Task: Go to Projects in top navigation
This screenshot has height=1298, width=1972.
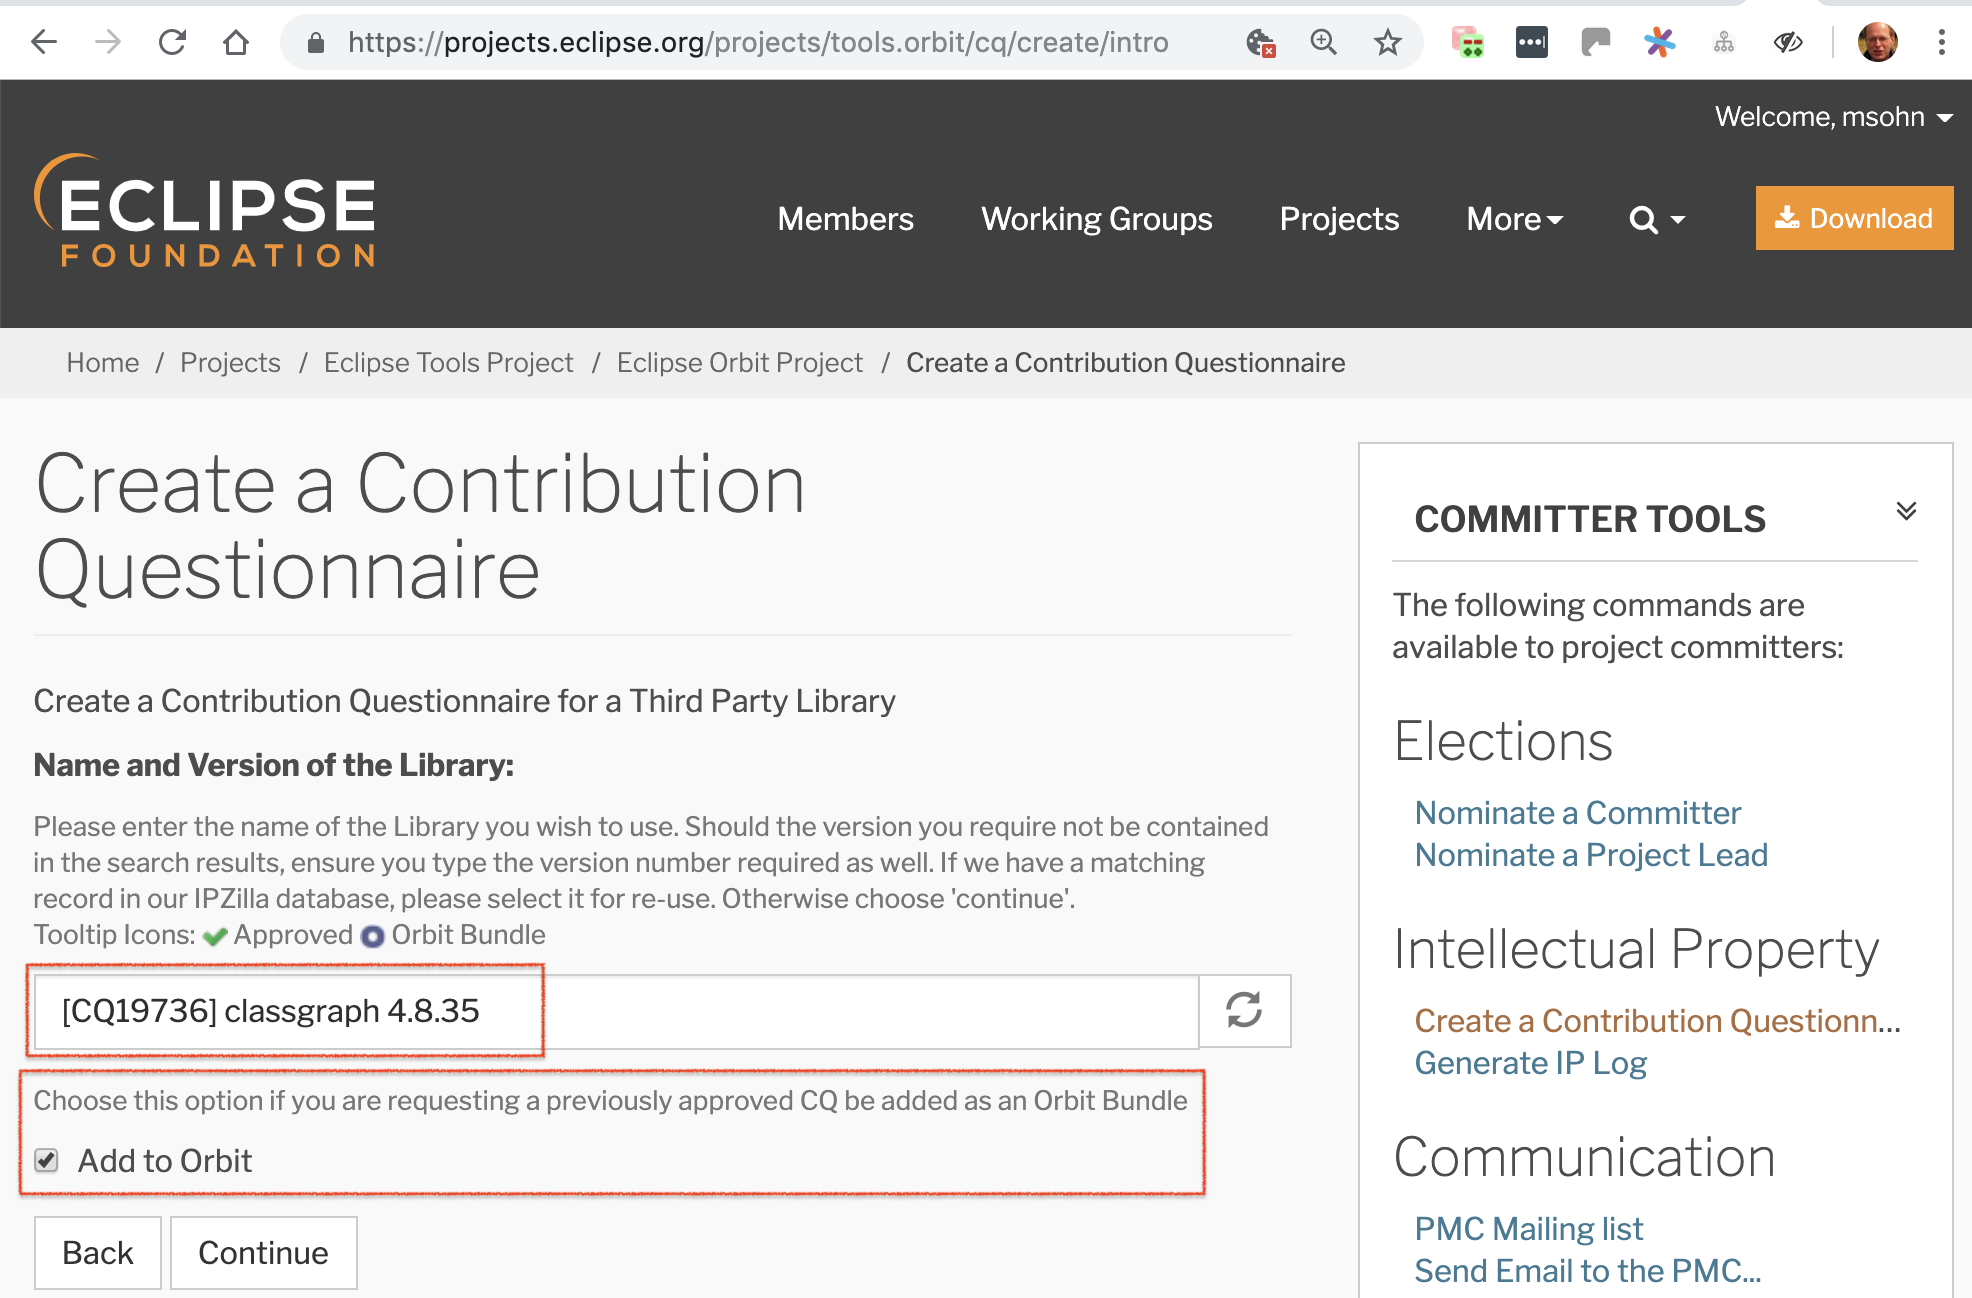Action: tap(1339, 219)
